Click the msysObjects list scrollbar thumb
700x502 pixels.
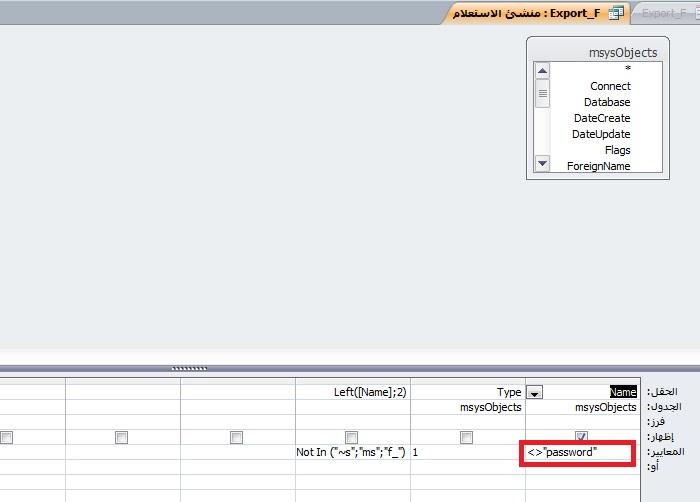pyautogui.click(x=542, y=95)
